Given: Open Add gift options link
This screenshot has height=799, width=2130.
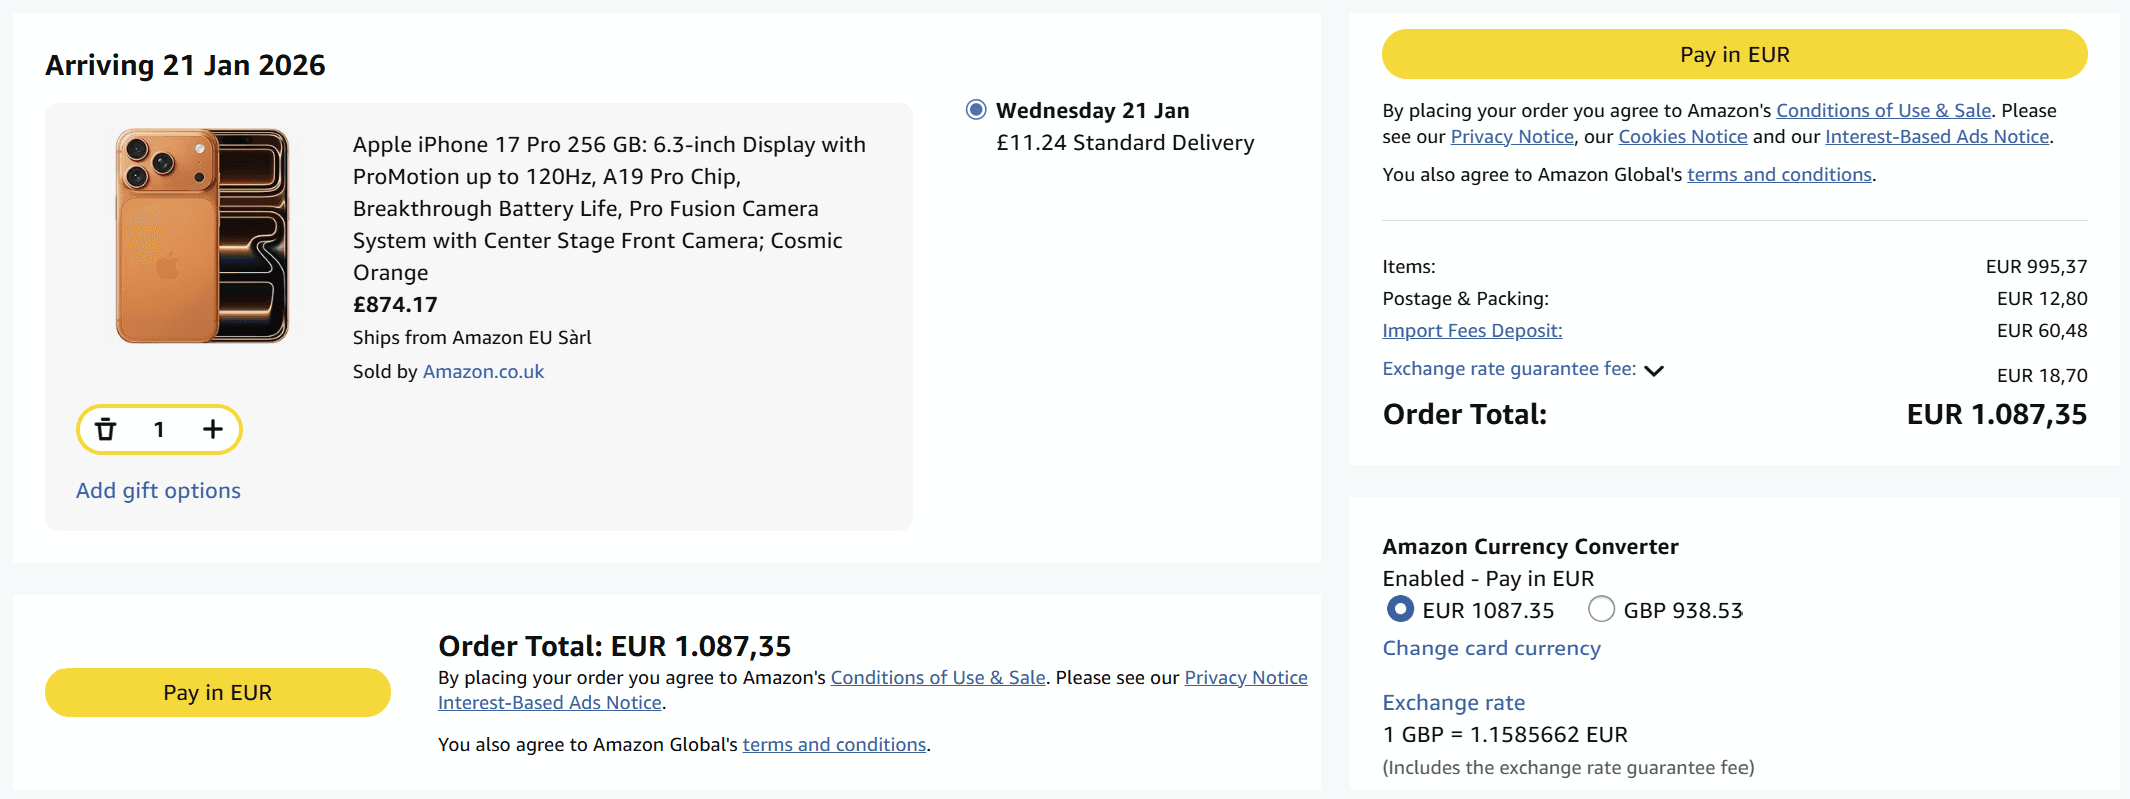Looking at the screenshot, I should pyautogui.click(x=158, y=491).
